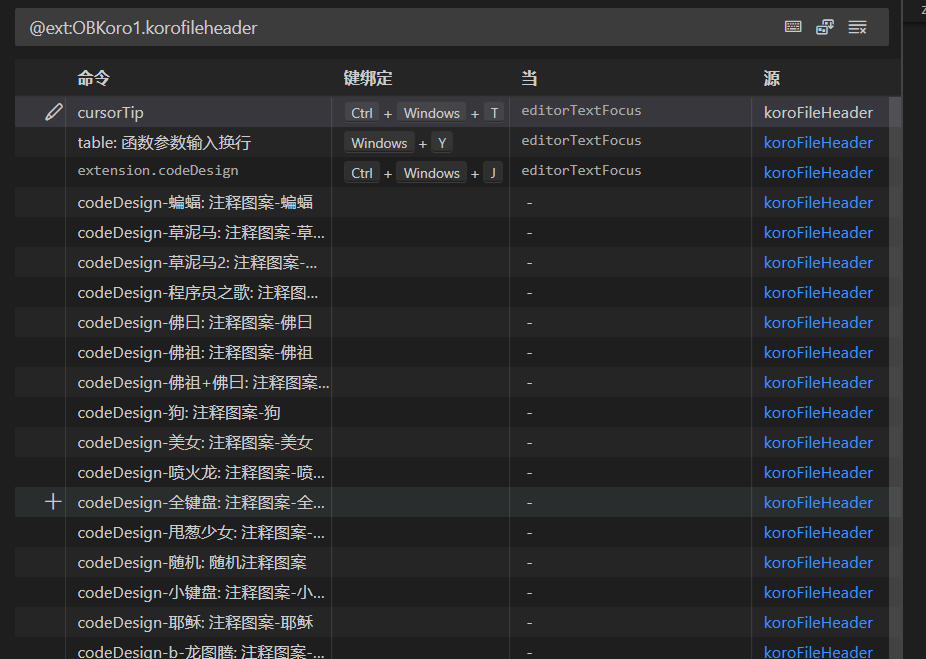This screenshot has height=659, width=926.
Task: Click the Ctrl + Windows + T keybinding
Action: pos(423,112)
